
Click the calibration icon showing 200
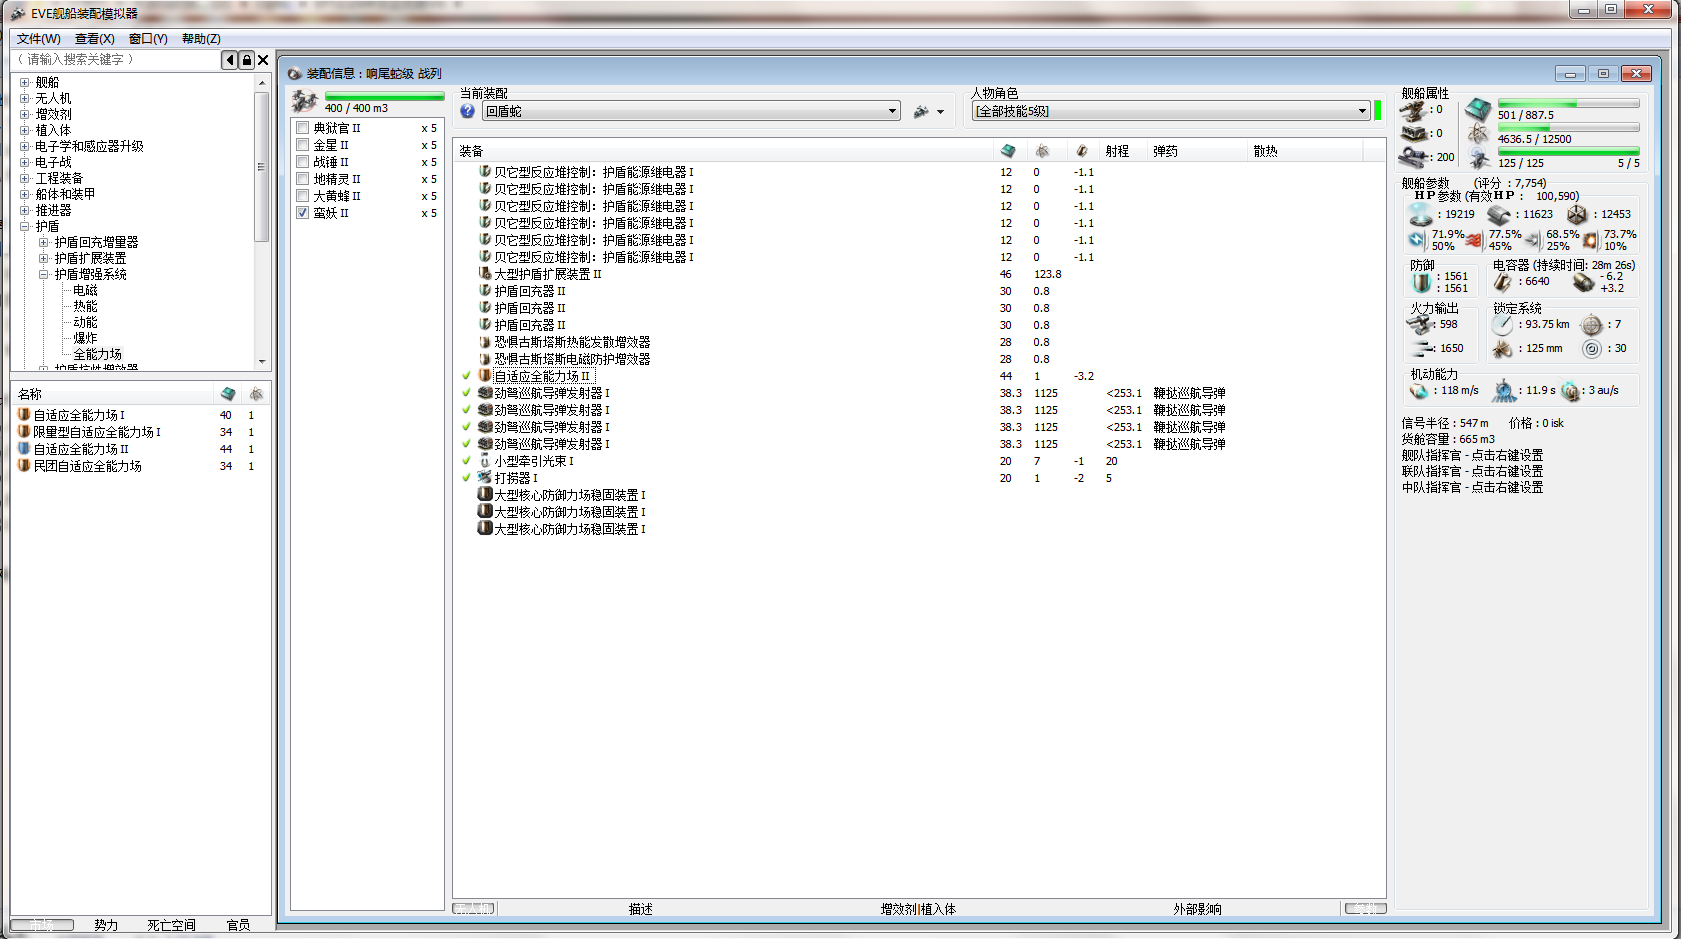pyautogui.click(x=1413, y=157)
